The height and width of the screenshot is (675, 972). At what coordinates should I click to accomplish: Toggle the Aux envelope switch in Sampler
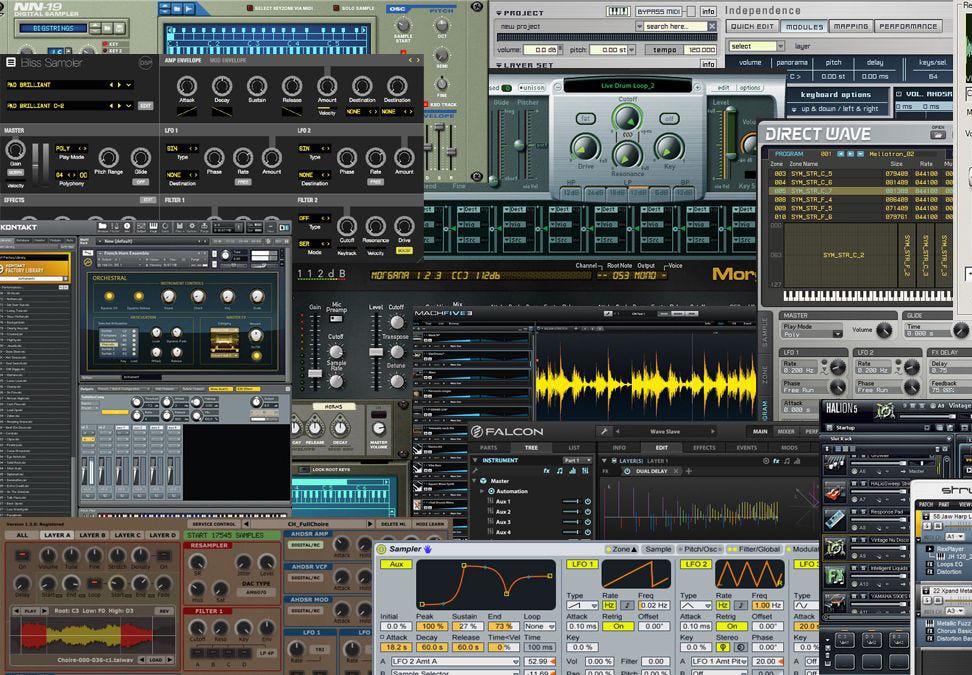(397, 564)
